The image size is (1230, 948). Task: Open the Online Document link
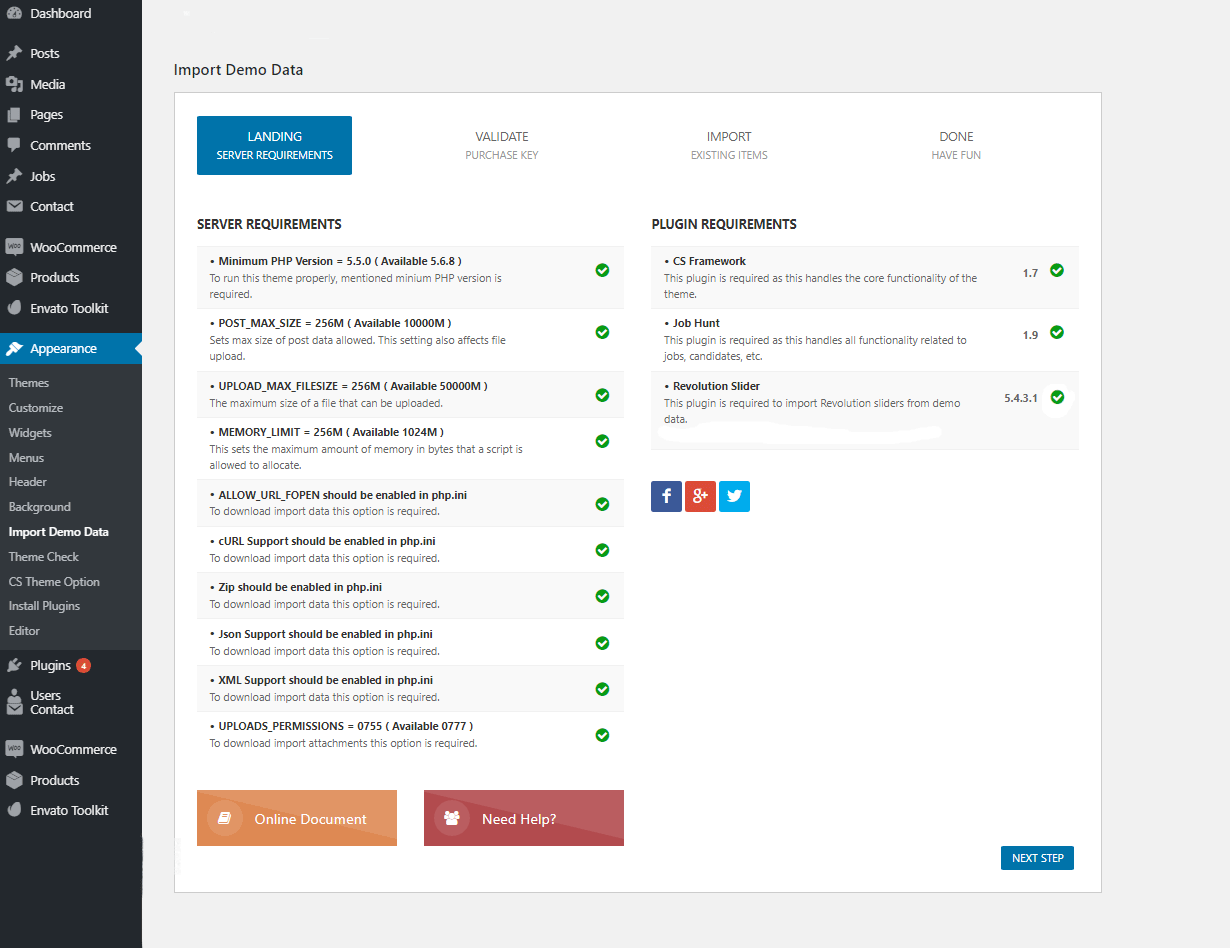pos(297,818)
